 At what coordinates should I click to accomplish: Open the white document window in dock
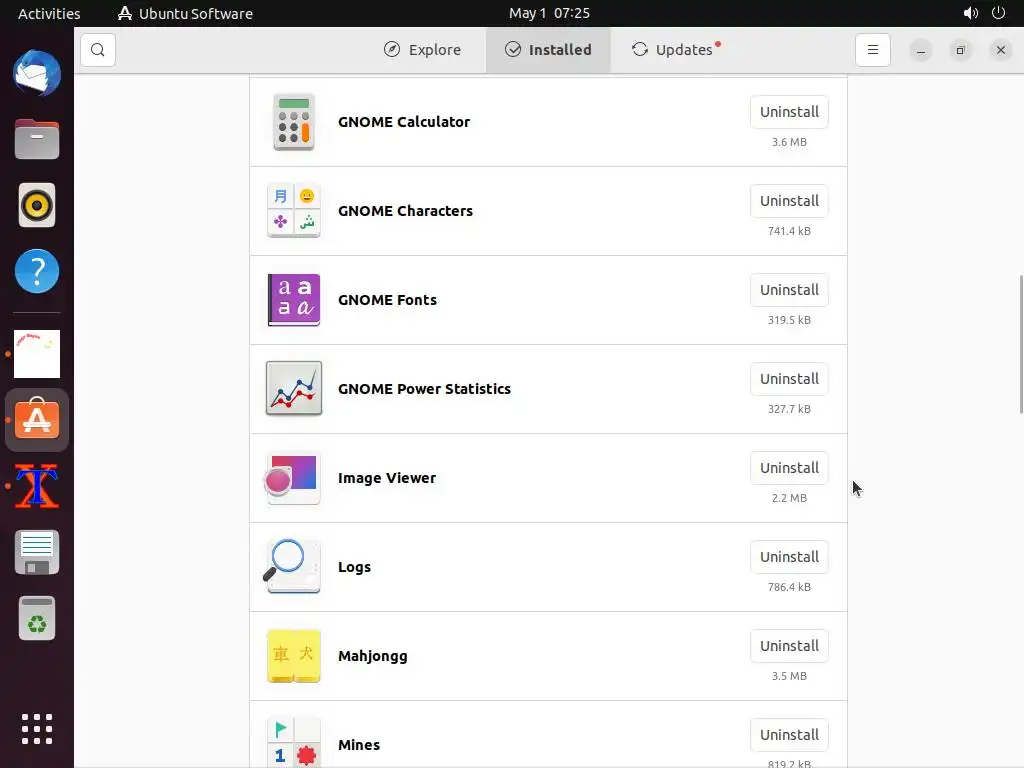[37, 354]
